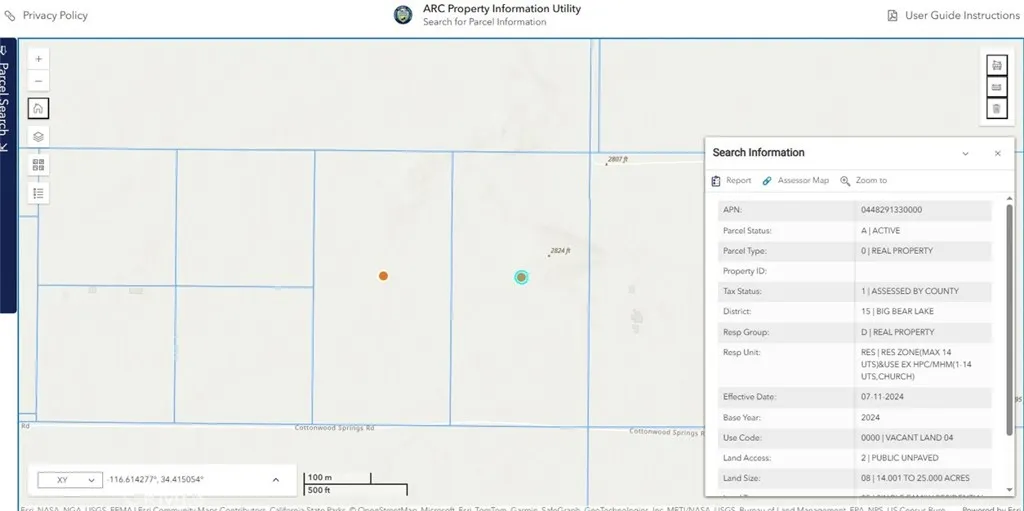Select the distance ruler measurement tool icon

point(997,87)
